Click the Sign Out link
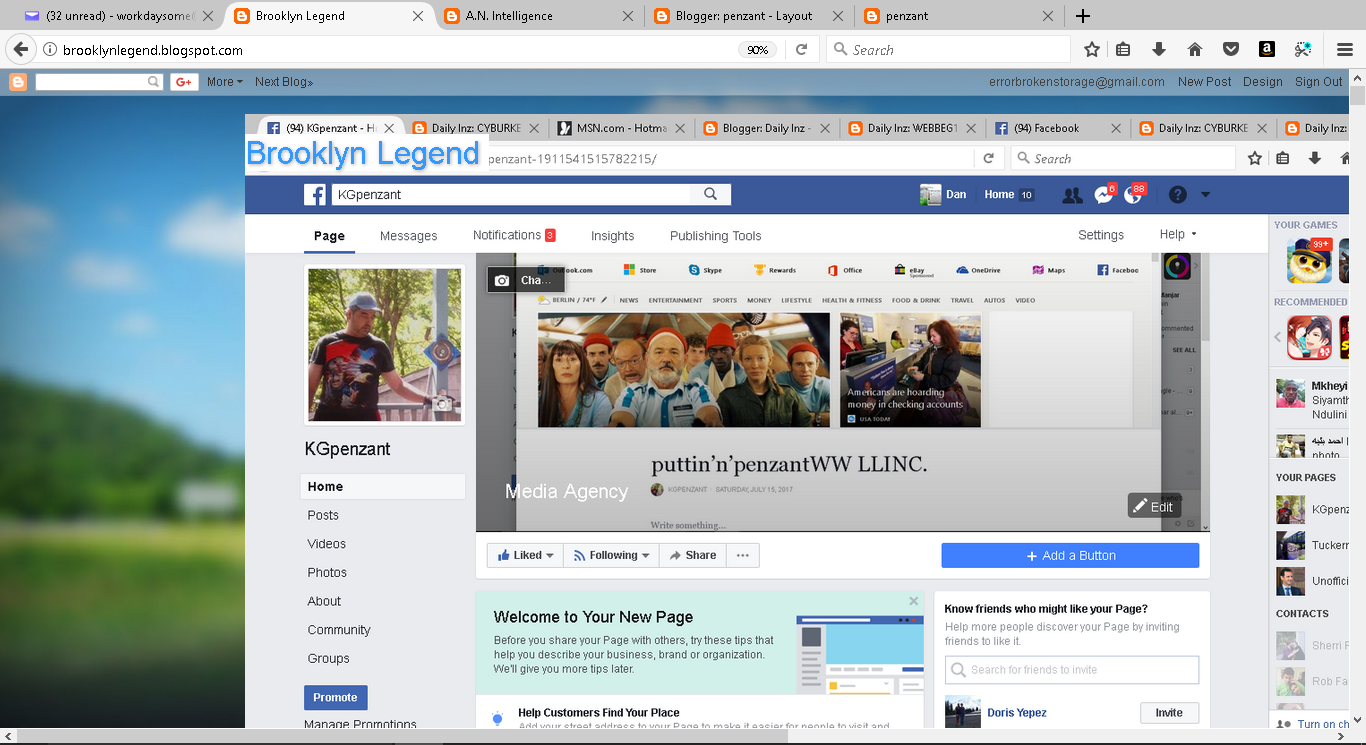The image size is (1366, 745). click(x=1318, y=82)
